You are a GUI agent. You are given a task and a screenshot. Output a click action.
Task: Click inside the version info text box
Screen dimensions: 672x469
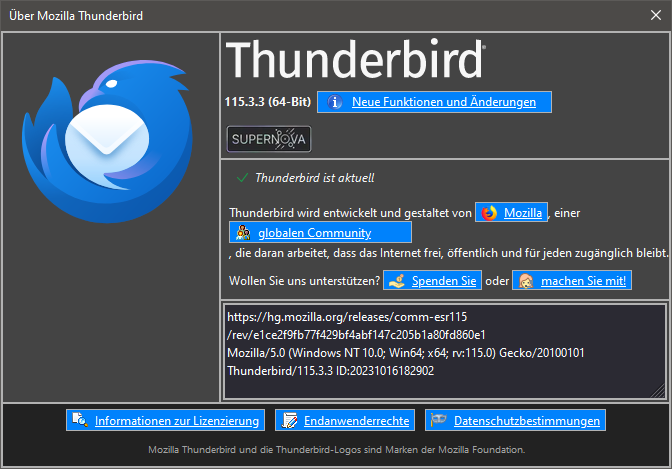pyautogui.click(x=445, y=352)
